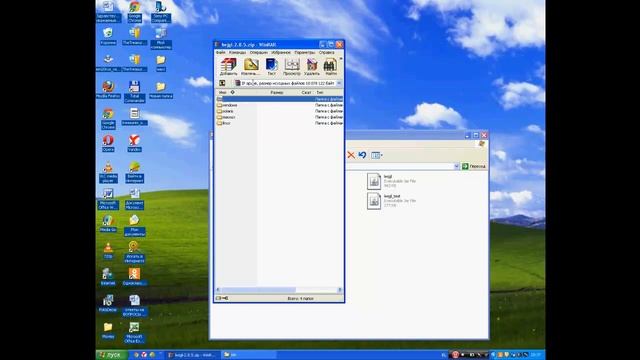Sort the archive list by the Сжат column
Screen dimensions: 640x360
[306, 93]
